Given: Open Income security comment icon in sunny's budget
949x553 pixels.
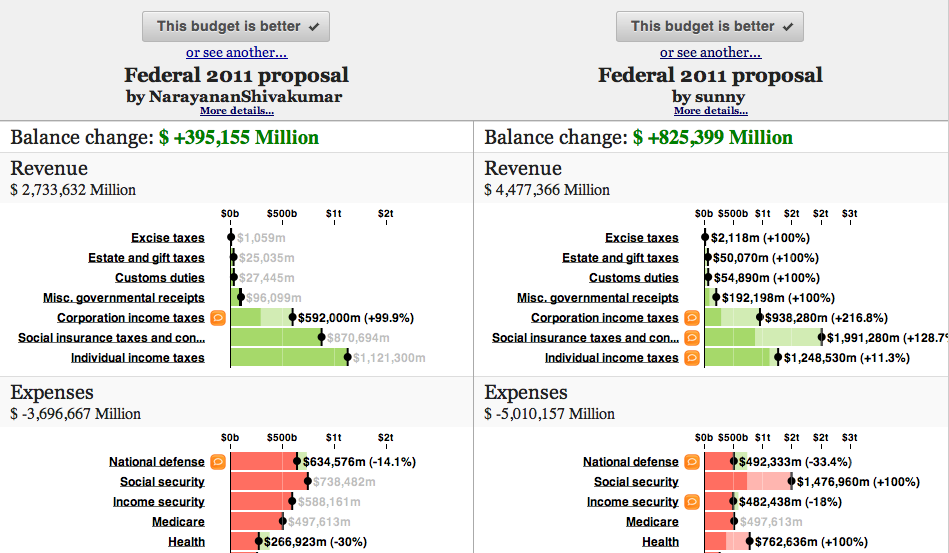Looking at the screenshot, I should [692, 502].
